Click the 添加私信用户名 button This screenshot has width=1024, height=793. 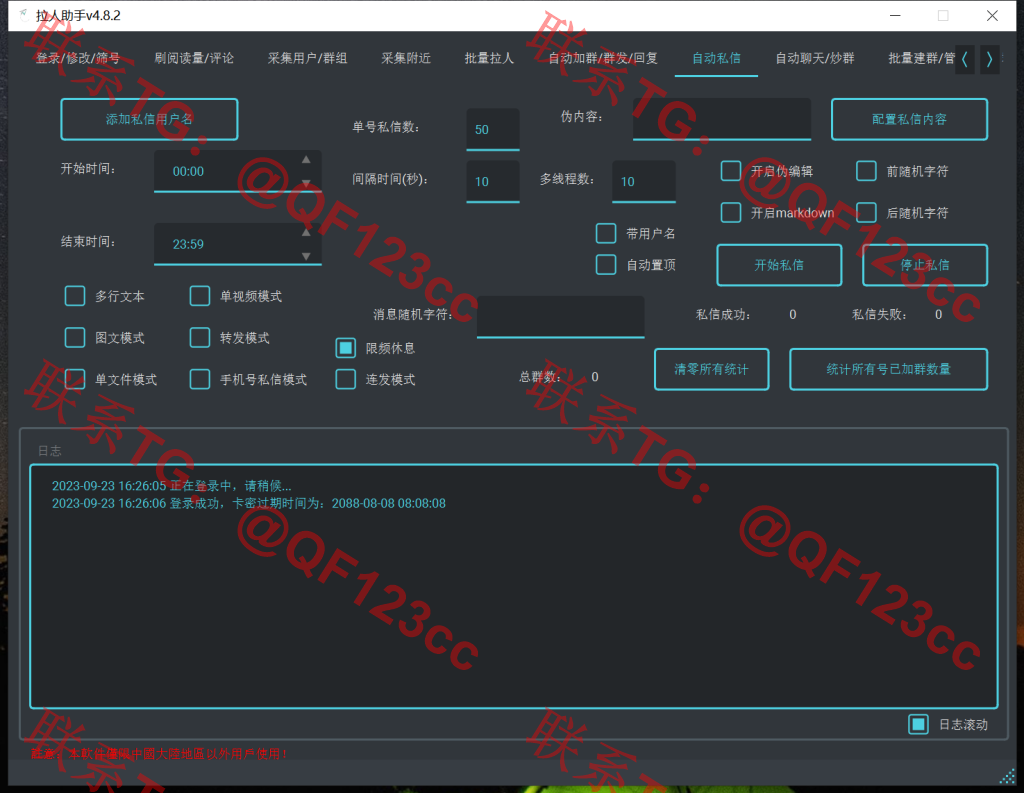click(x=149, y=119)
